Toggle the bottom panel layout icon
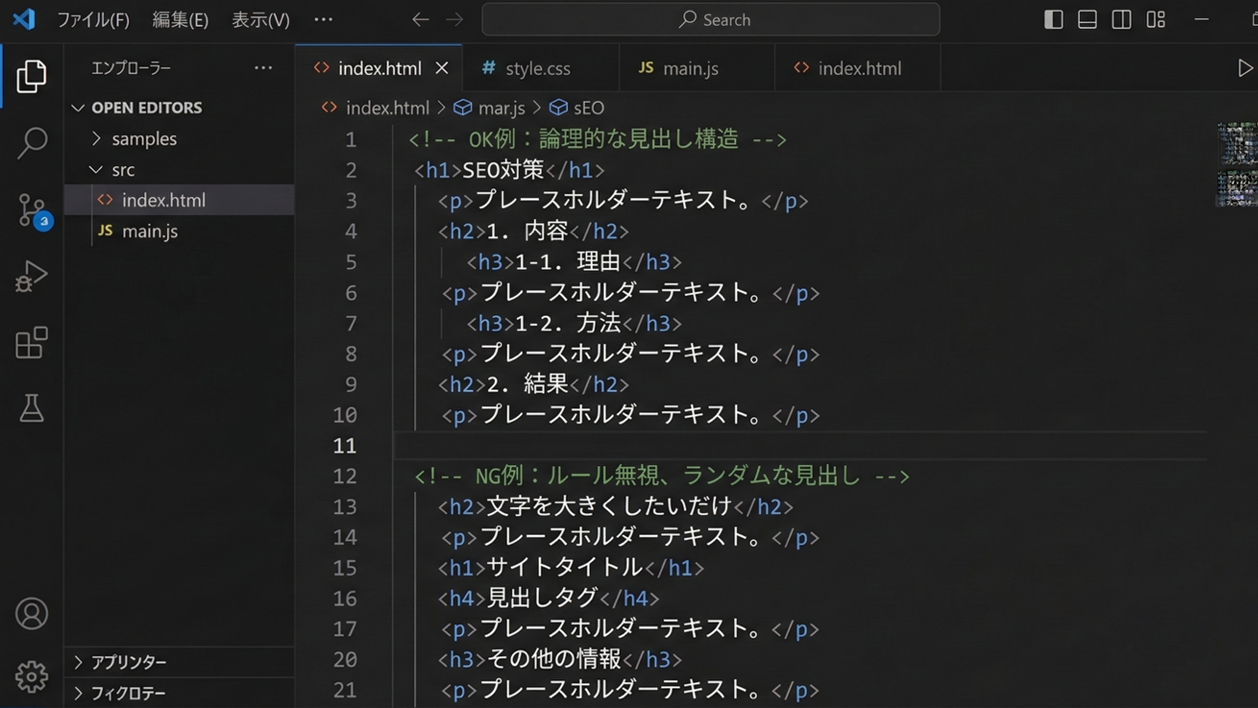The height and width of the screenshot is (708, 1258). (x=1087, y=20)
